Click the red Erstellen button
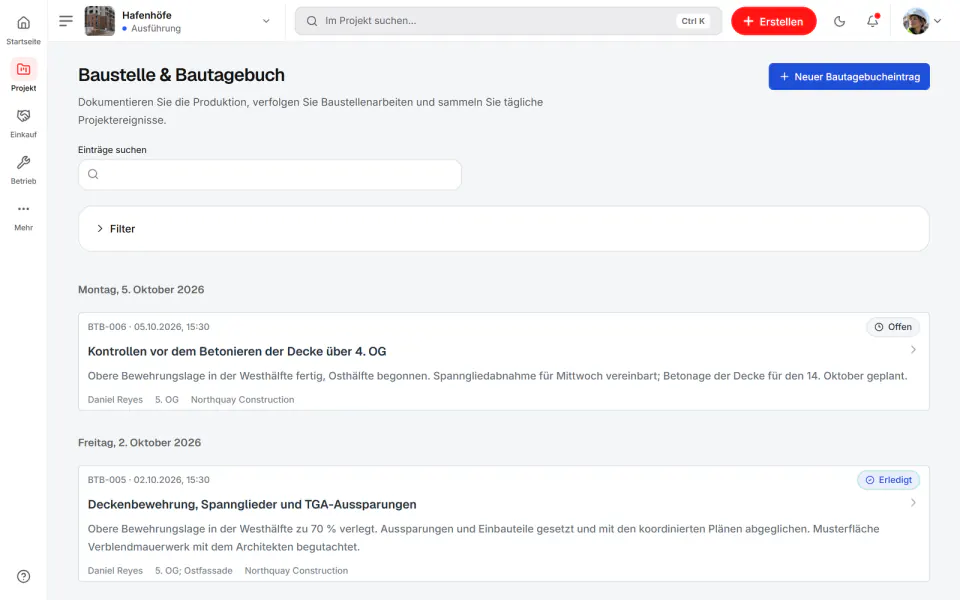This screenshot has height=600, width=960. click(x=773, y=21)
